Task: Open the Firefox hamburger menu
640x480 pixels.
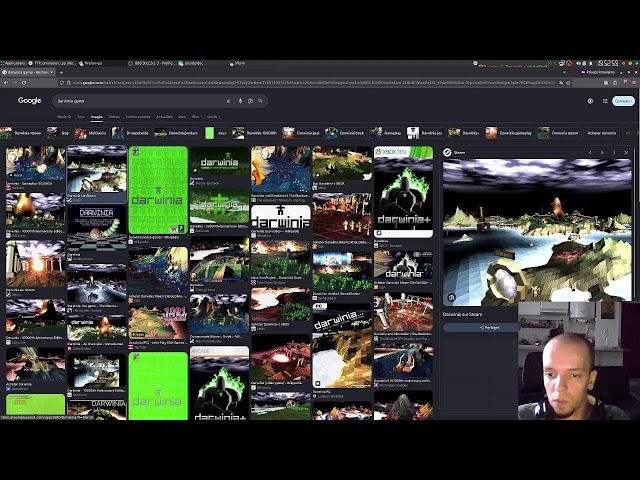Action: pos(633,83)
